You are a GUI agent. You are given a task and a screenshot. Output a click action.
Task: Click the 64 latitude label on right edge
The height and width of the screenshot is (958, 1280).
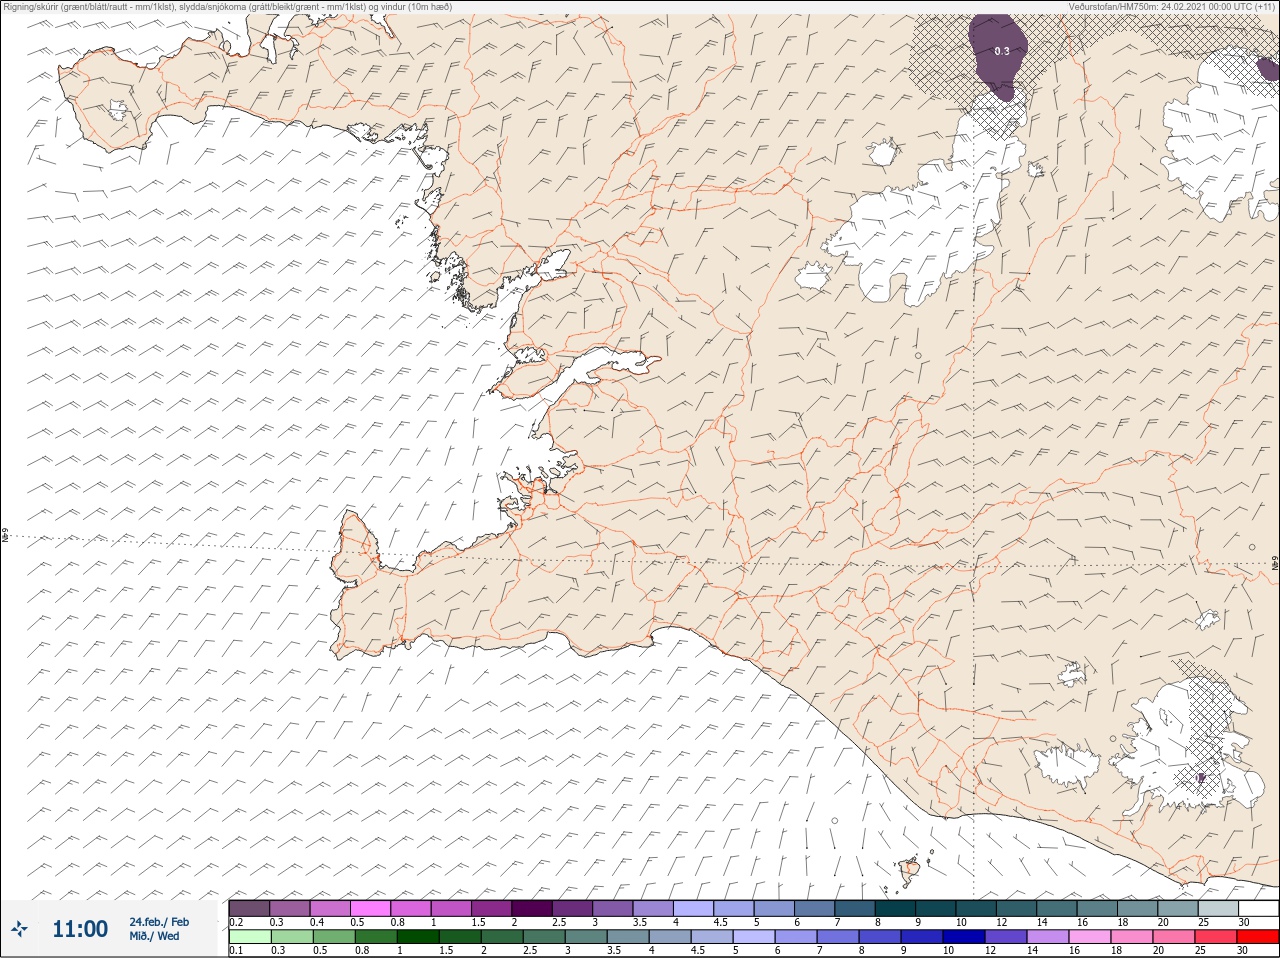1274,563
